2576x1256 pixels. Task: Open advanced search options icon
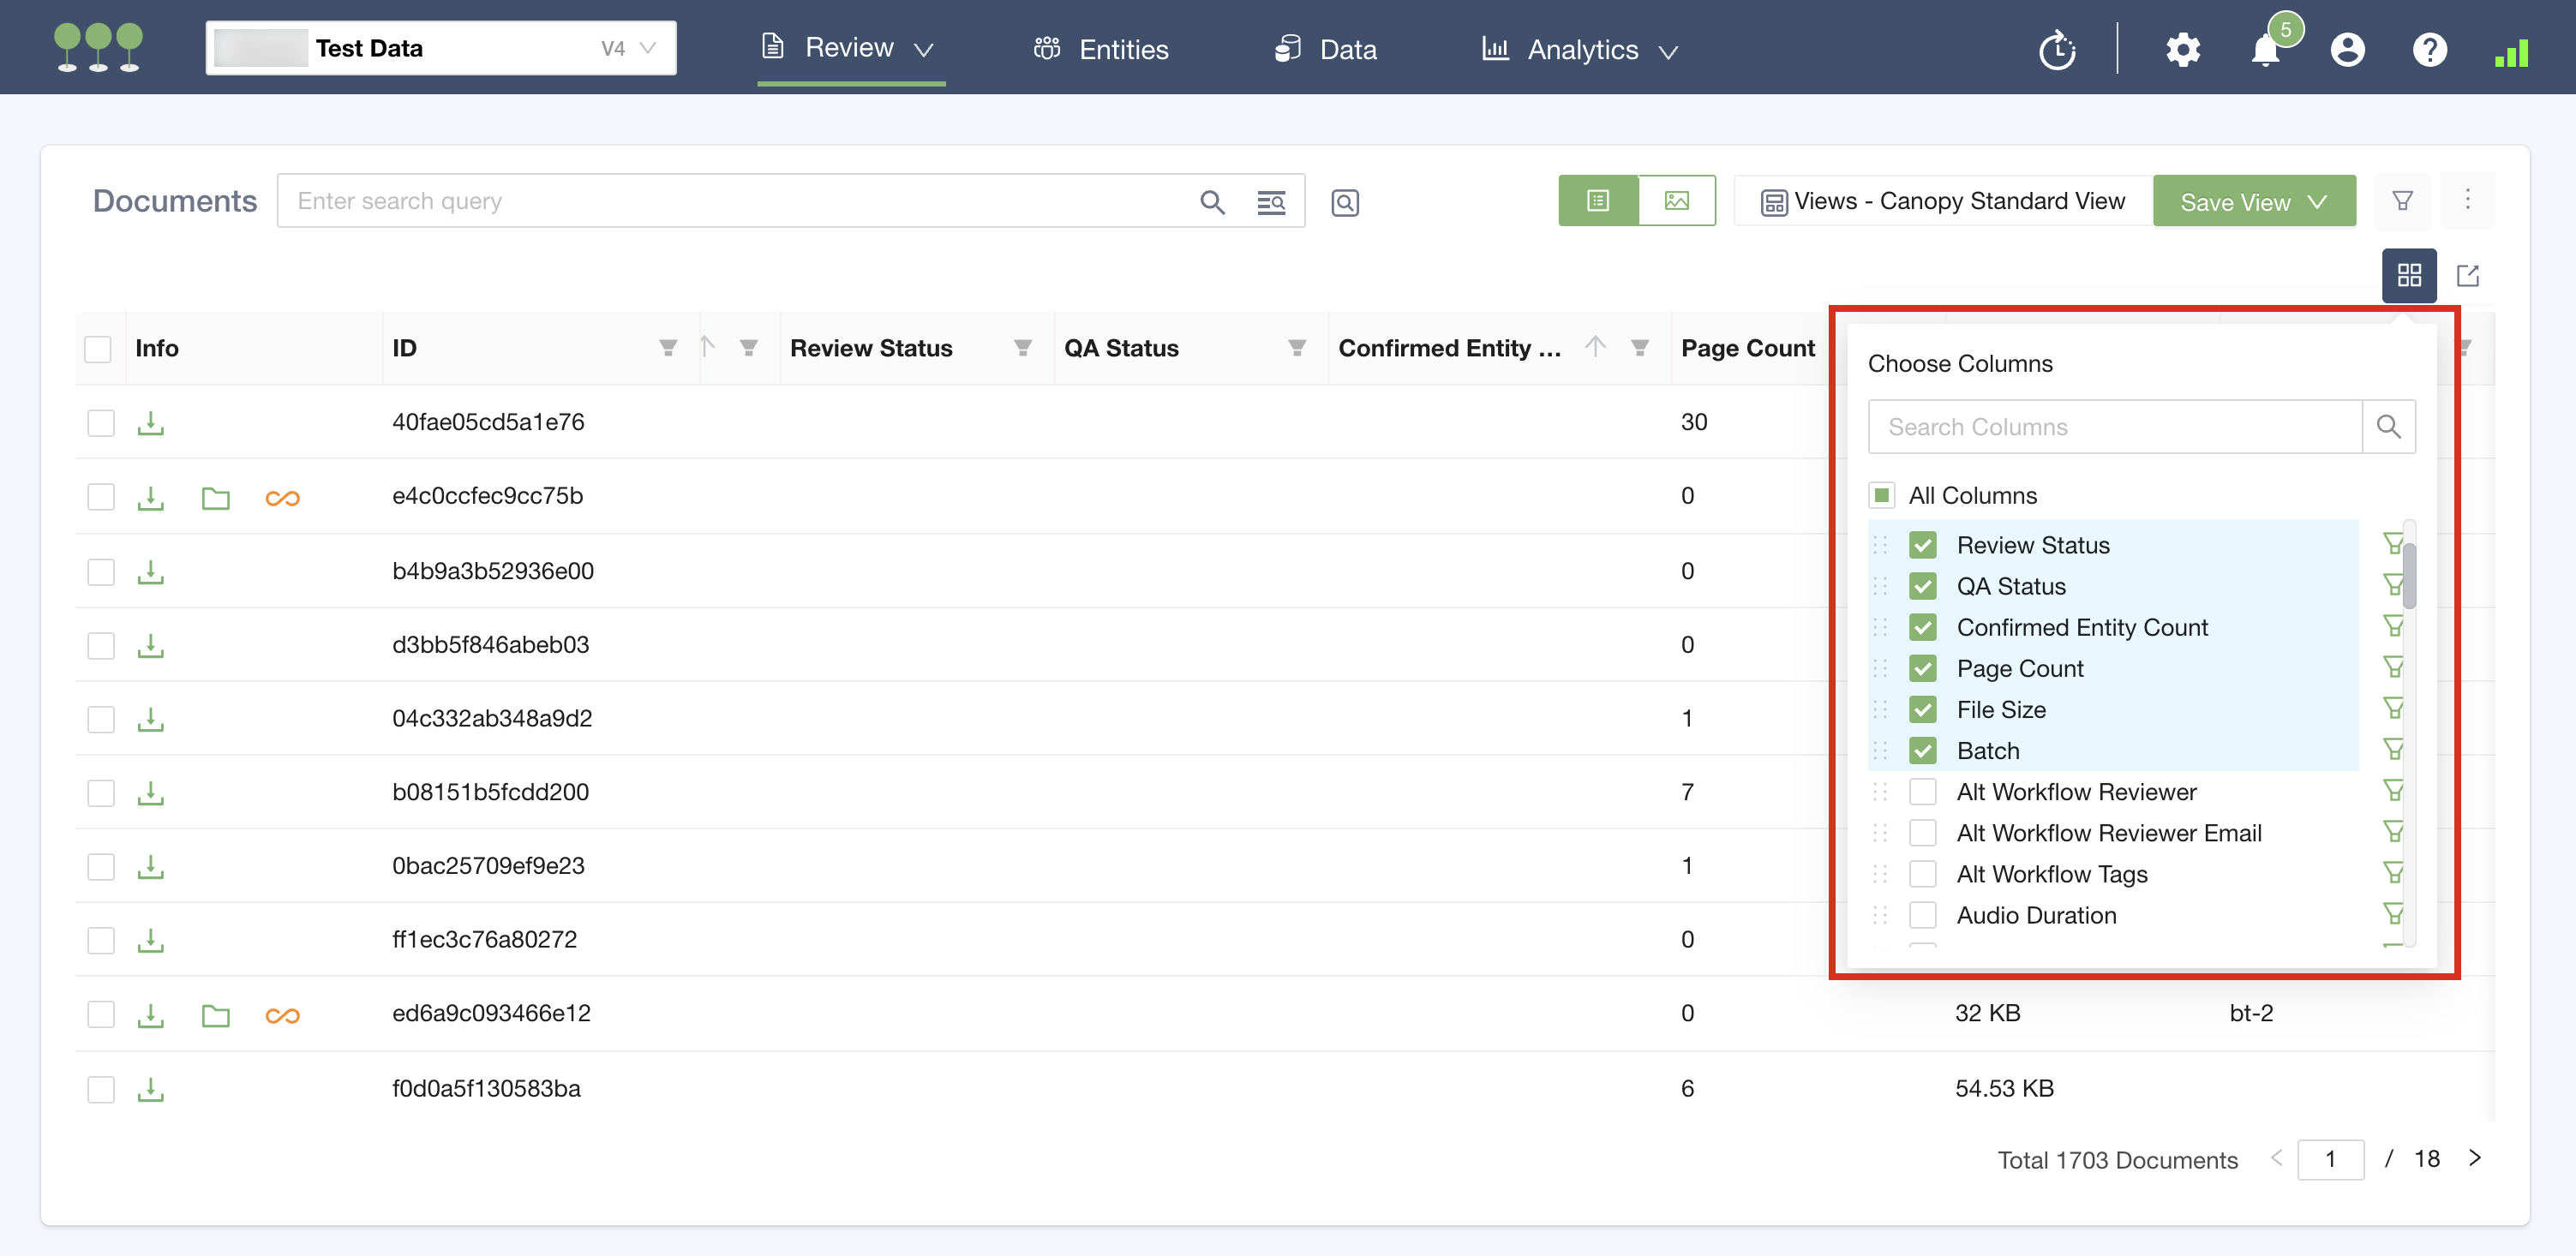pos(1270,202)
